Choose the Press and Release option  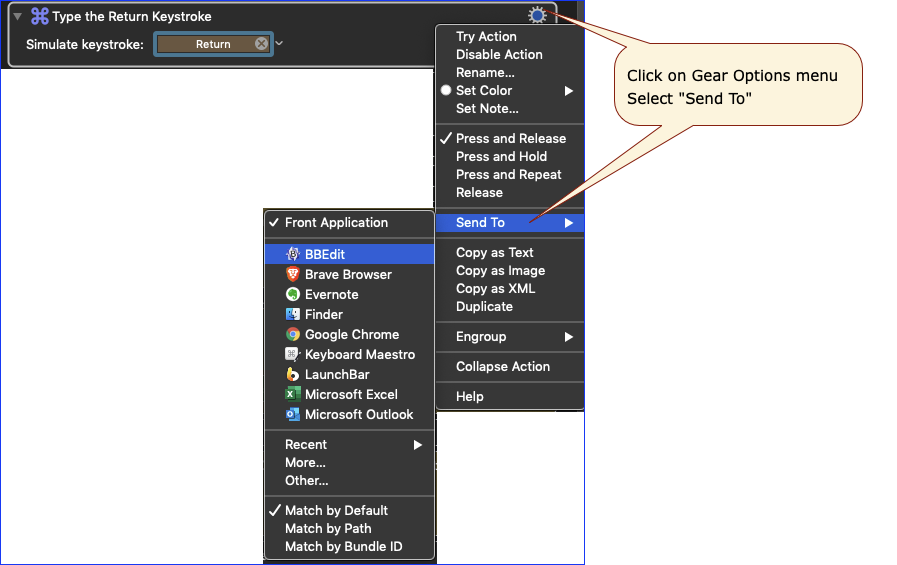(510, 138)
